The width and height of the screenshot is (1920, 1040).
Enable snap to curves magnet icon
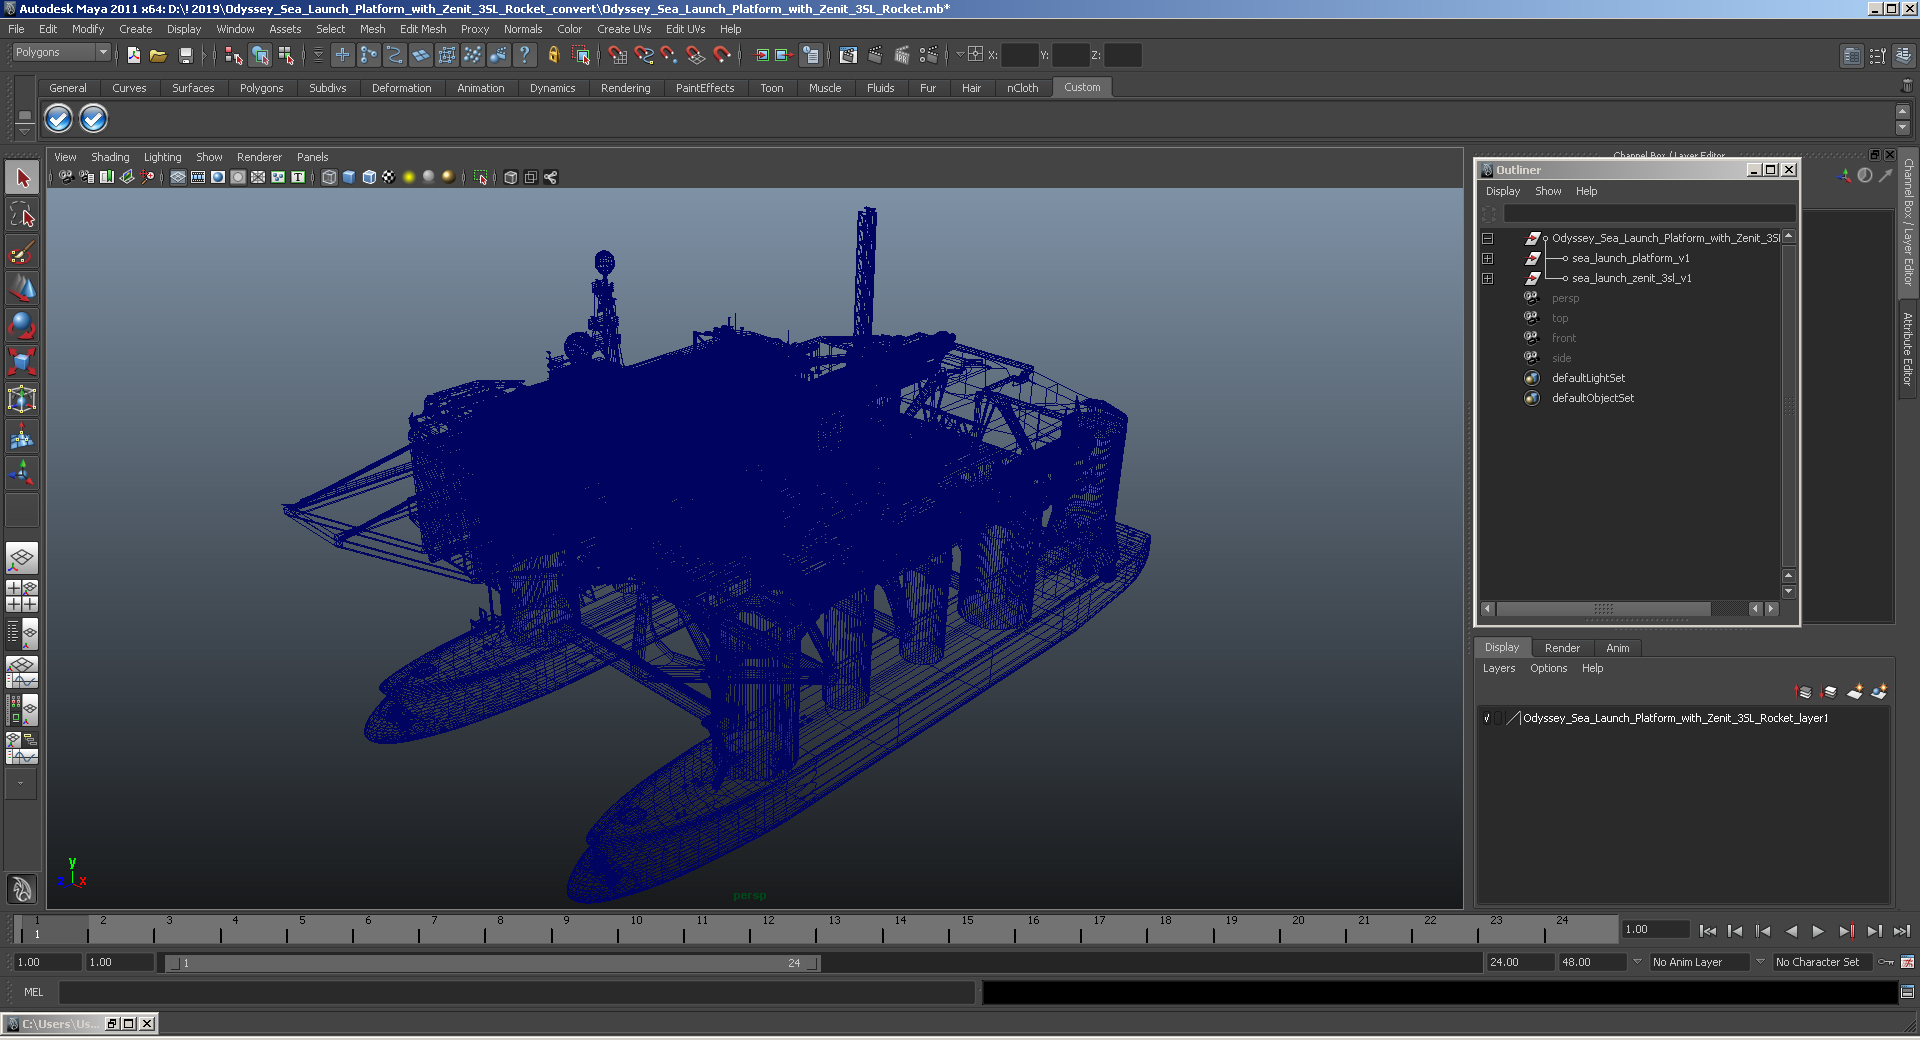pyautogui.click(x=644, y=55)
